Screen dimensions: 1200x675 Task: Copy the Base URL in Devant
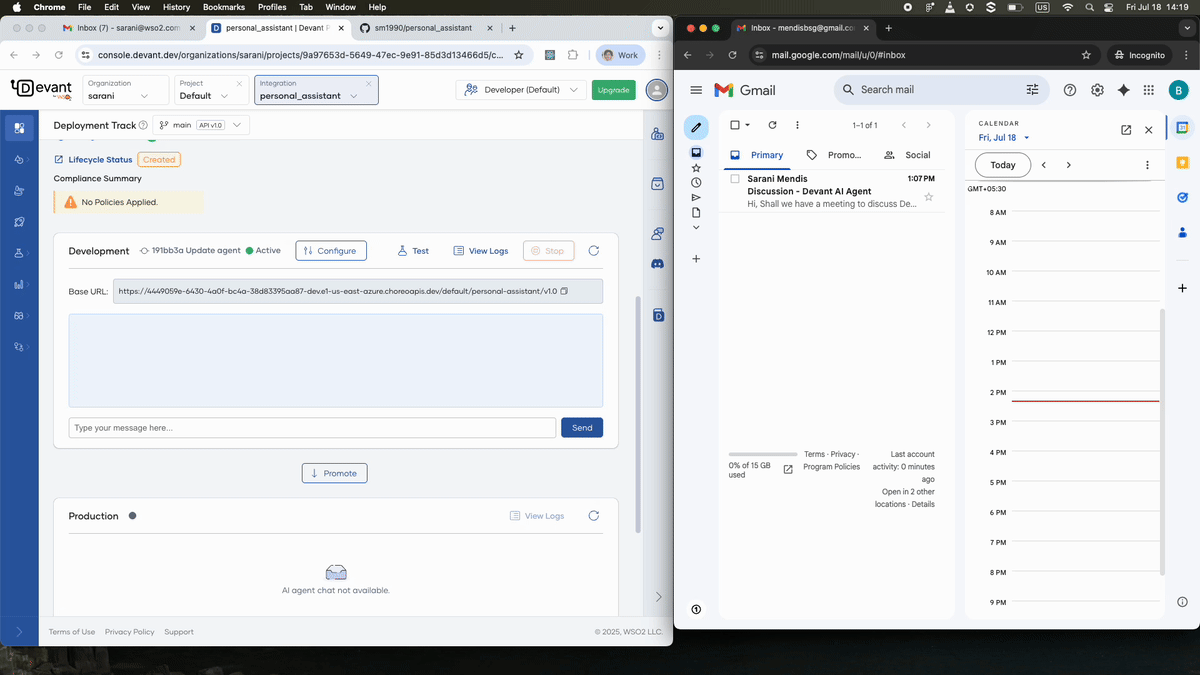point(564,291)
